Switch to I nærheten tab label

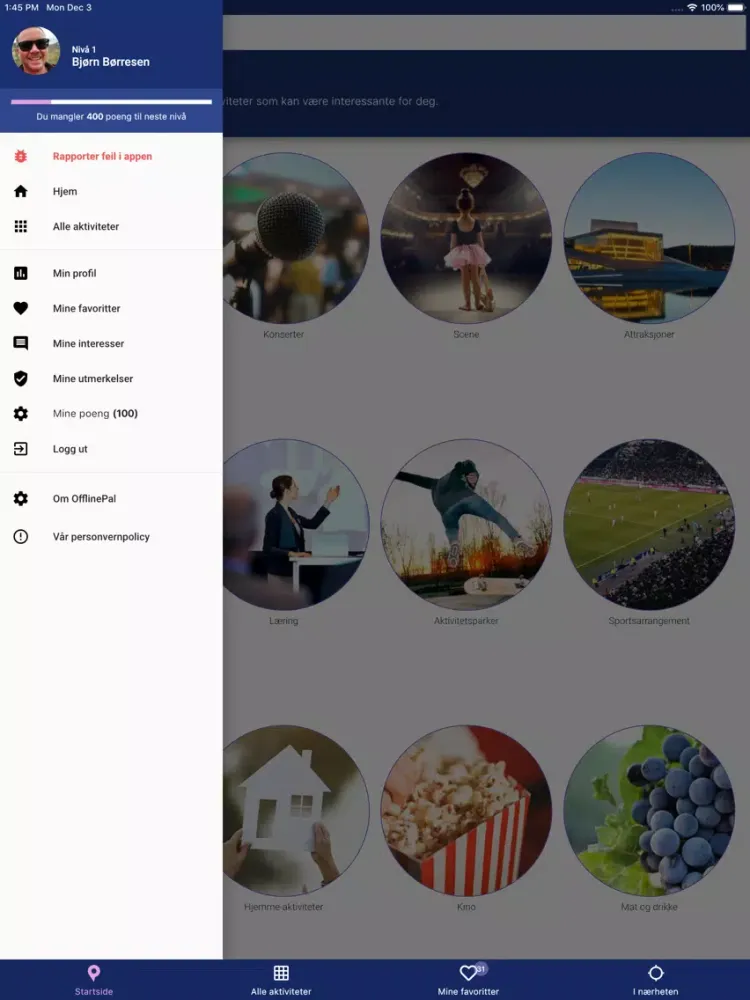(x=656, y=992)
